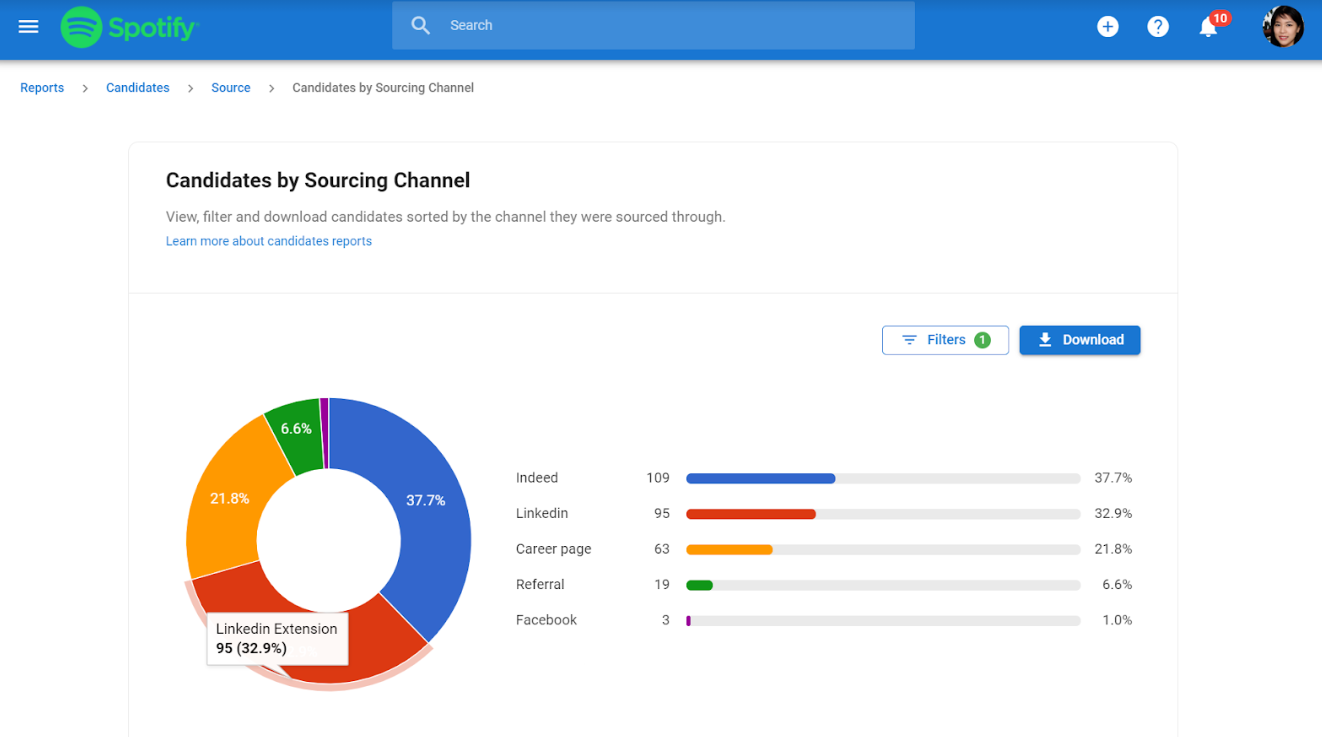Click the Indeed progress bar
The width and height of the screenshot is (1322, 737).
pos(760,478)
